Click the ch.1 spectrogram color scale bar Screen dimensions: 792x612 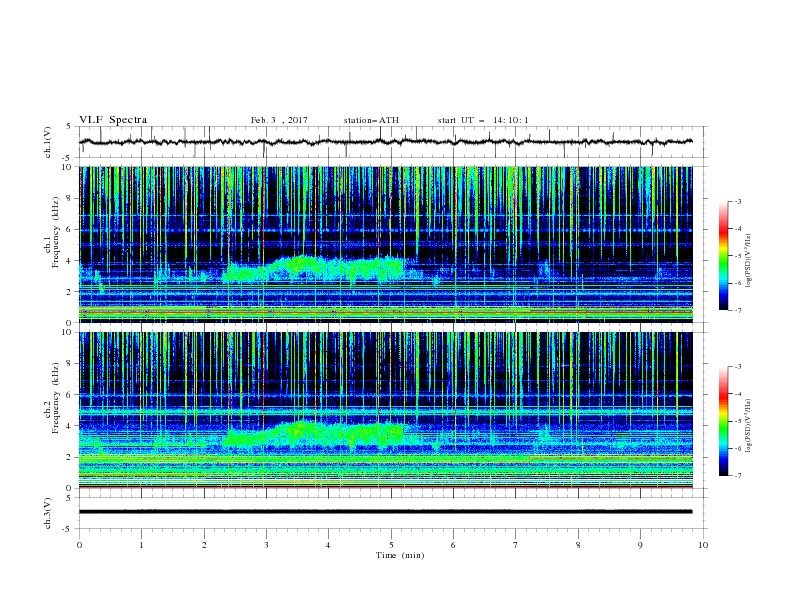[x=723, y=256]
